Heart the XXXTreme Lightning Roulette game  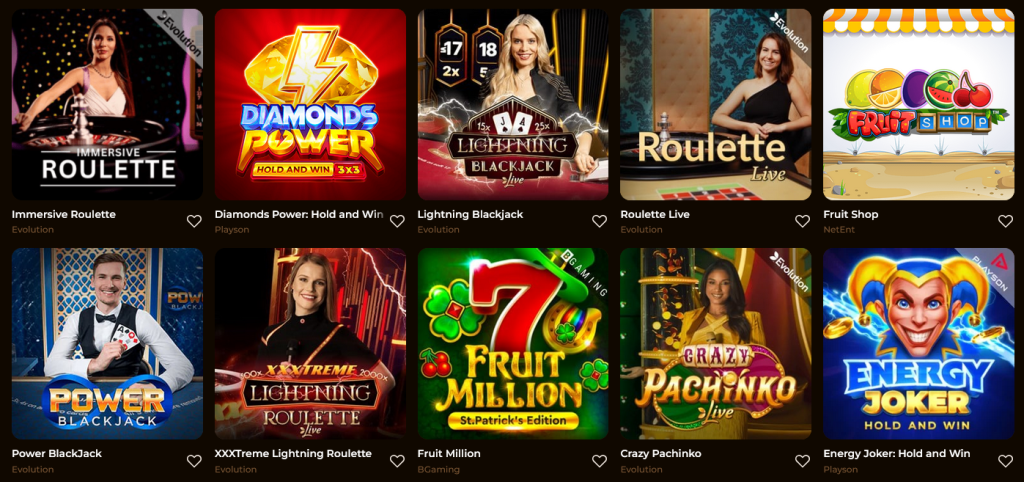[397, 461]
